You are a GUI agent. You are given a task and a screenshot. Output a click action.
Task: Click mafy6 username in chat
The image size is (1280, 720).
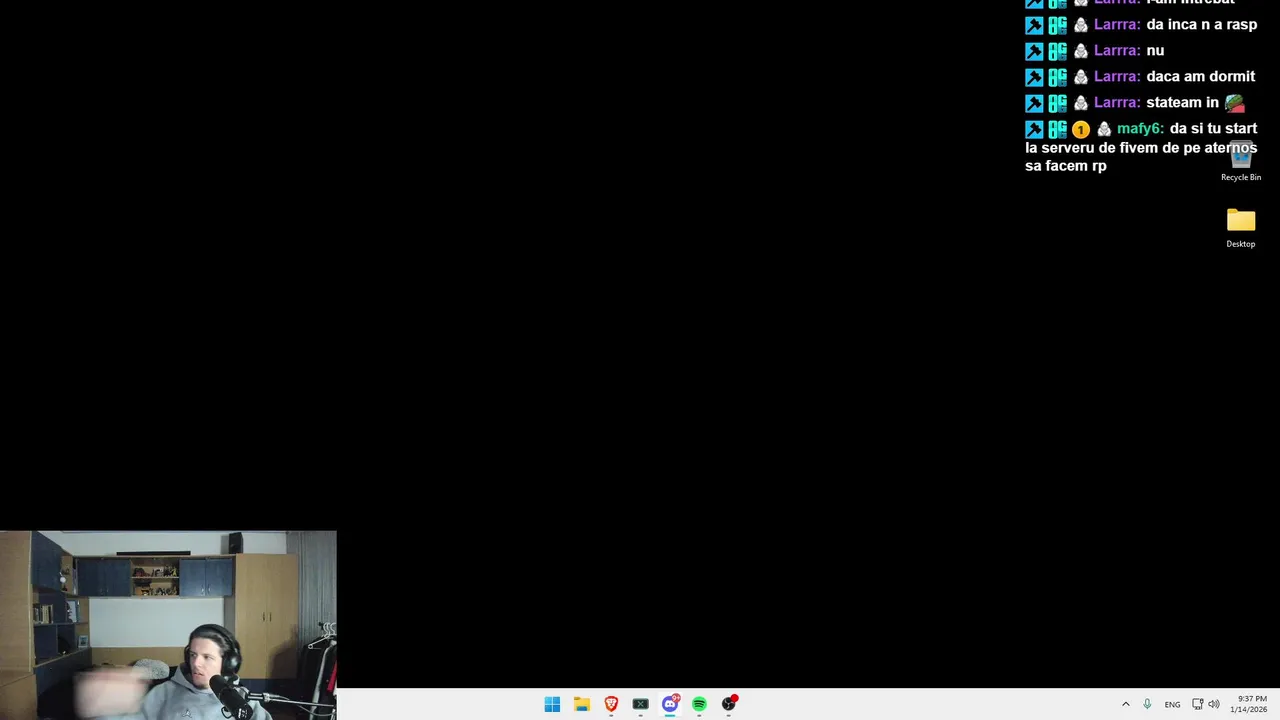point(1140,129)
